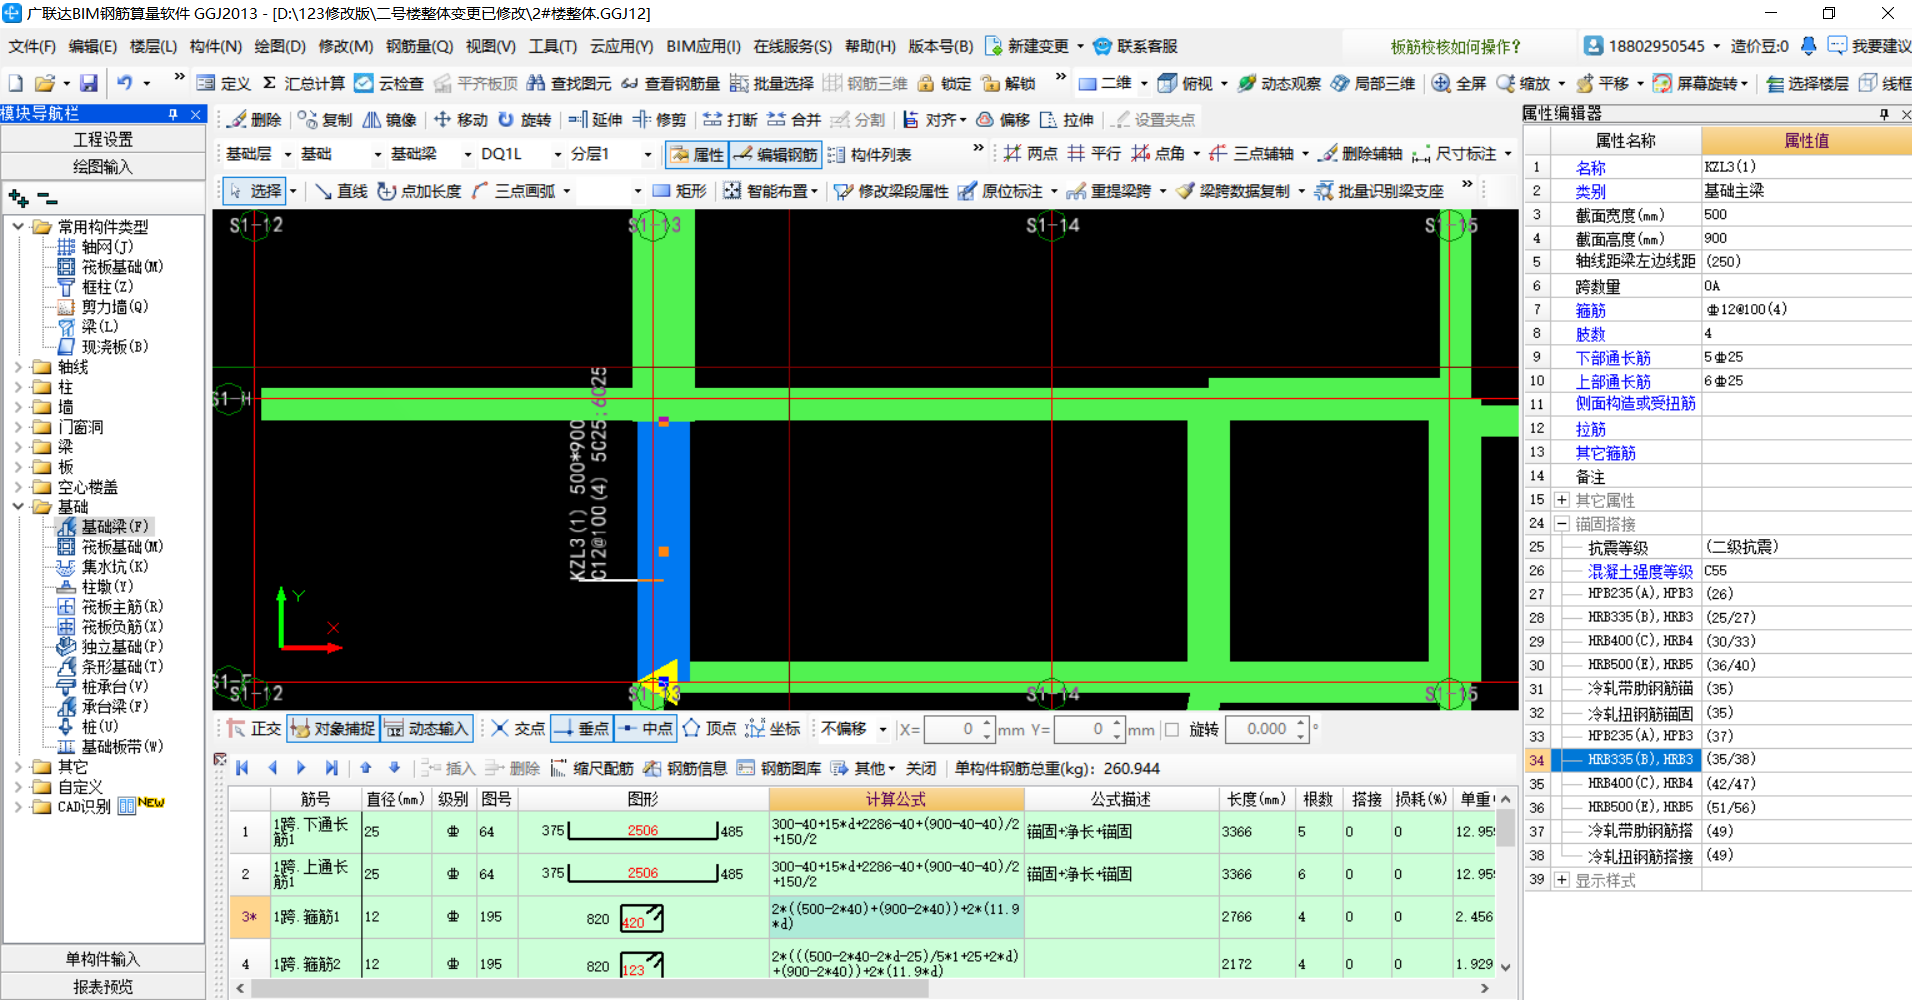The image size is (1912, 1000).
Task: Select the 延伸 extend tool
Action: tap(595, 120)
